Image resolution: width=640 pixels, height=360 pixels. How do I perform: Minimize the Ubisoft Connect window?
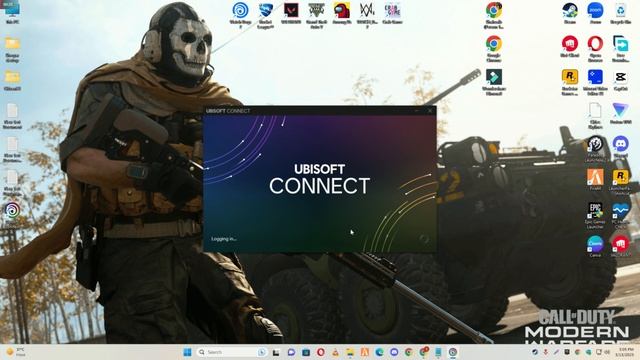click(417, 110)
